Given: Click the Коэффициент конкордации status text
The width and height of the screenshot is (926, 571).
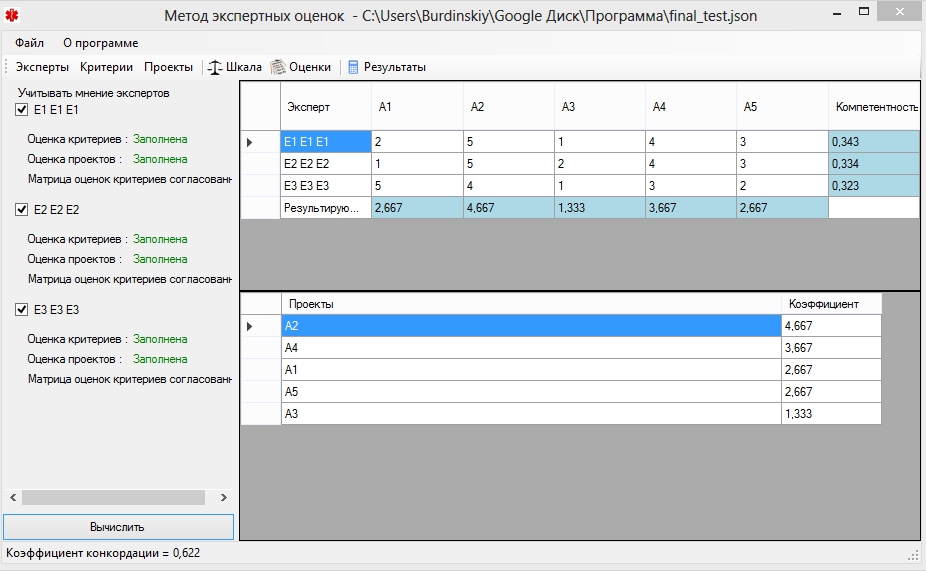Looking at the screenshot, I should (x=103, y=553).
